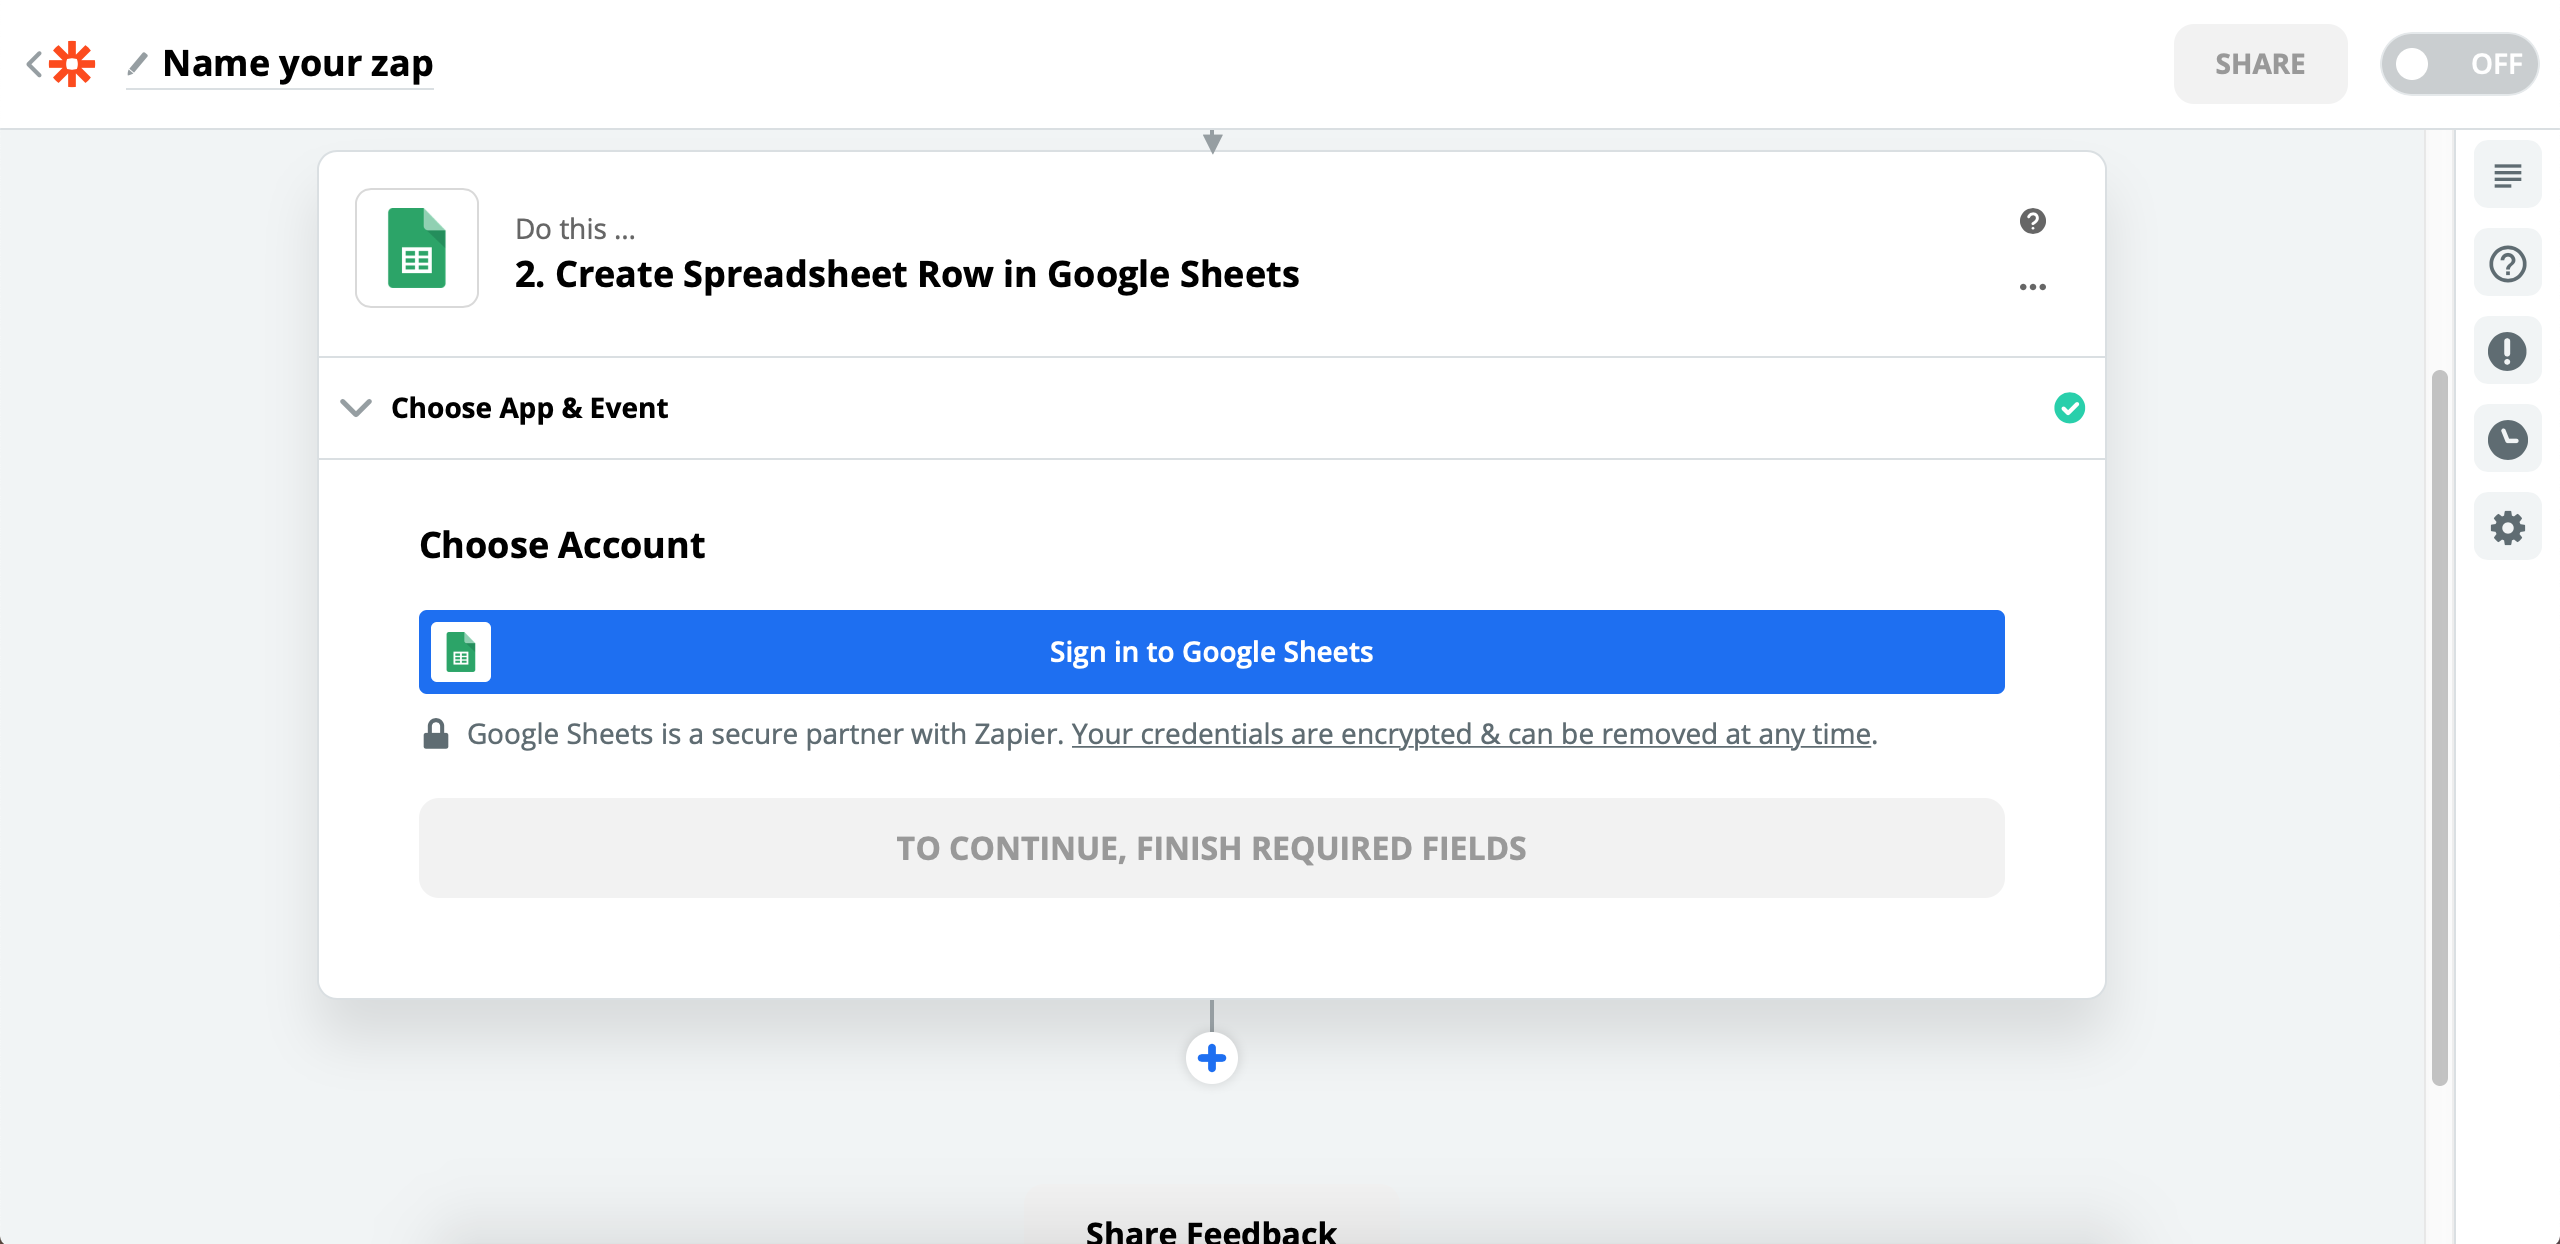Open the step help question mark icon
The image size is (2560, 1244).
(x=2032, y=221)
